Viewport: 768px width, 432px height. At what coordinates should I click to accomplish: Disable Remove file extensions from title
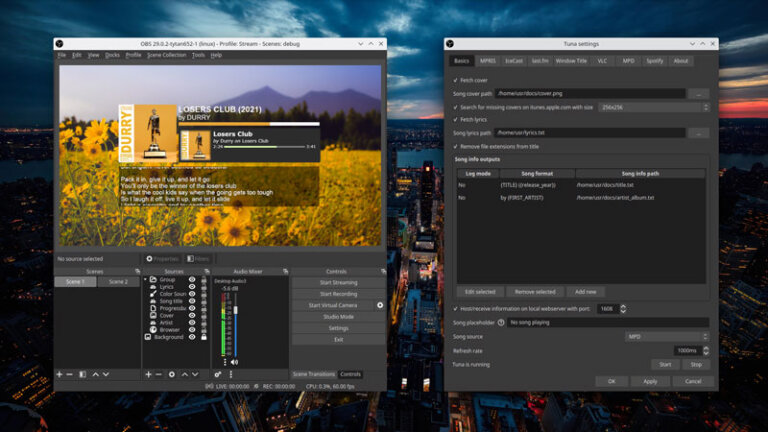tap(456, 146)
